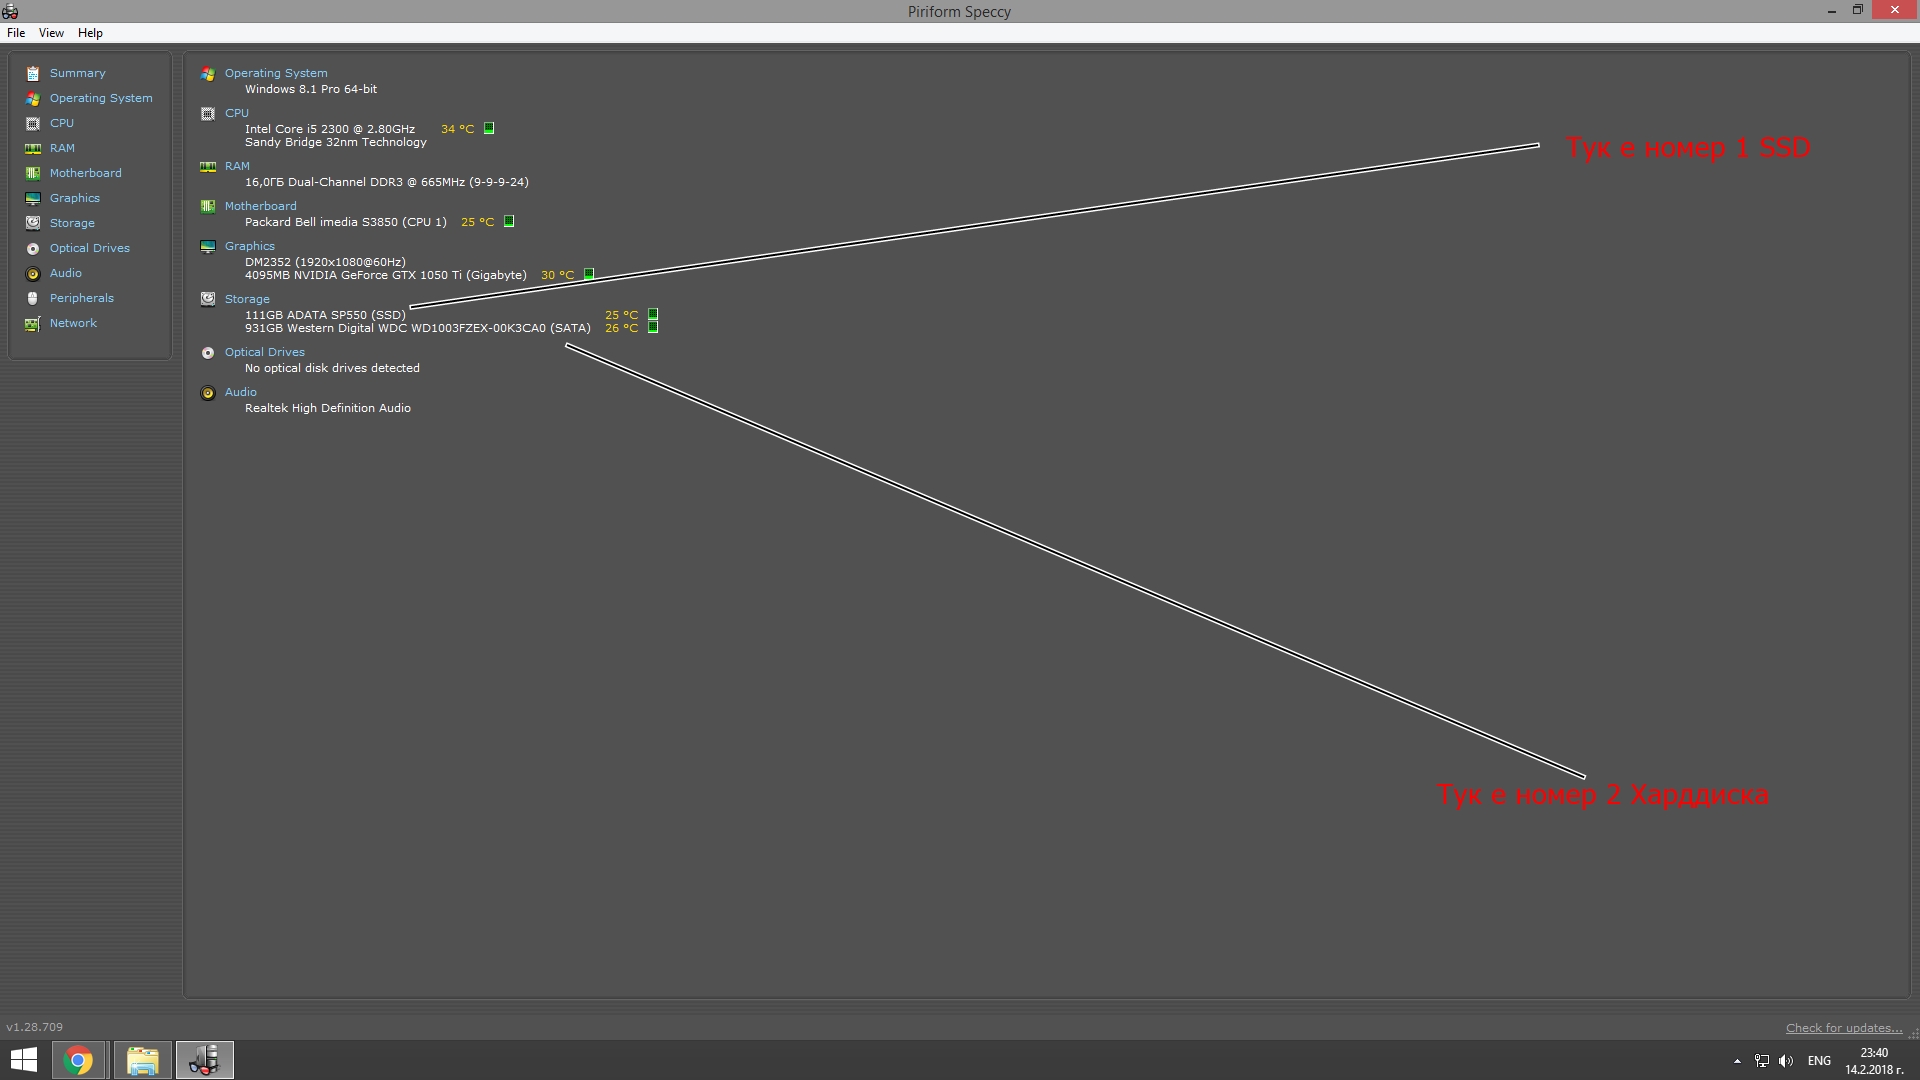Click the CPU icon in summary panel
Image resolution: width=1920 pixels, height=1080 pixels.
[208, 113]
